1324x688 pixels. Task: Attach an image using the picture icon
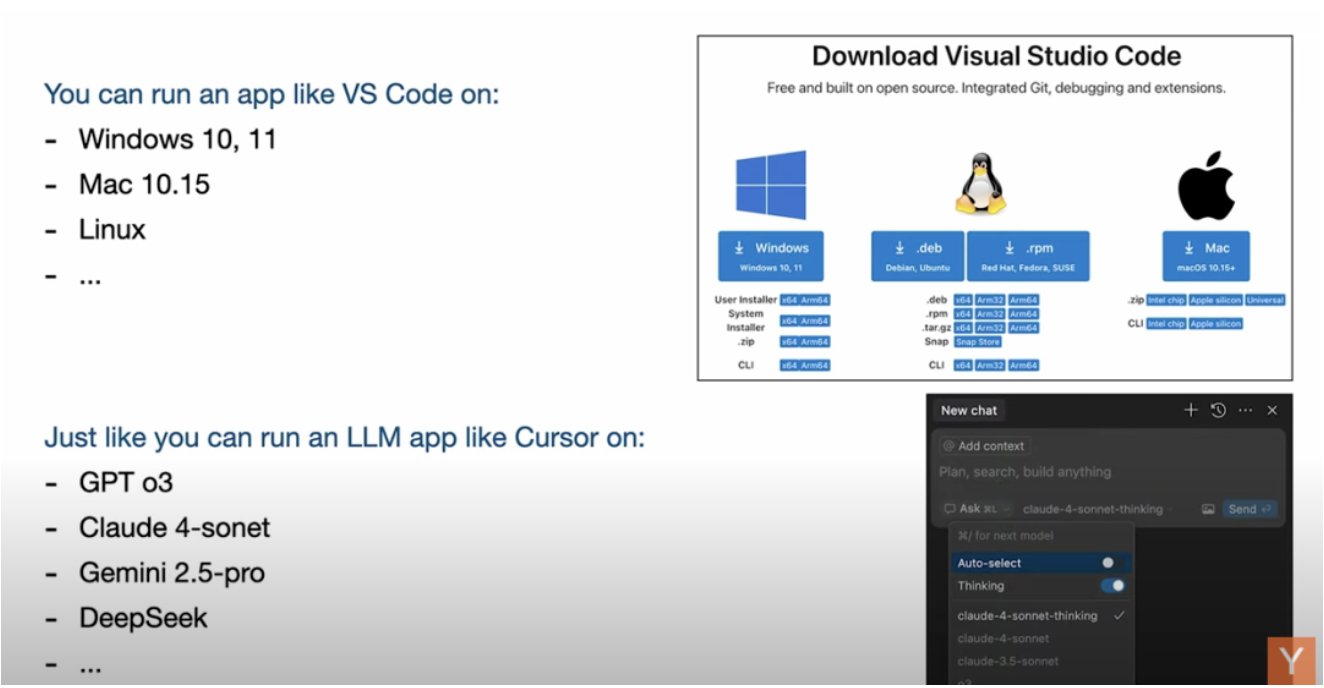pos(1208,509)
